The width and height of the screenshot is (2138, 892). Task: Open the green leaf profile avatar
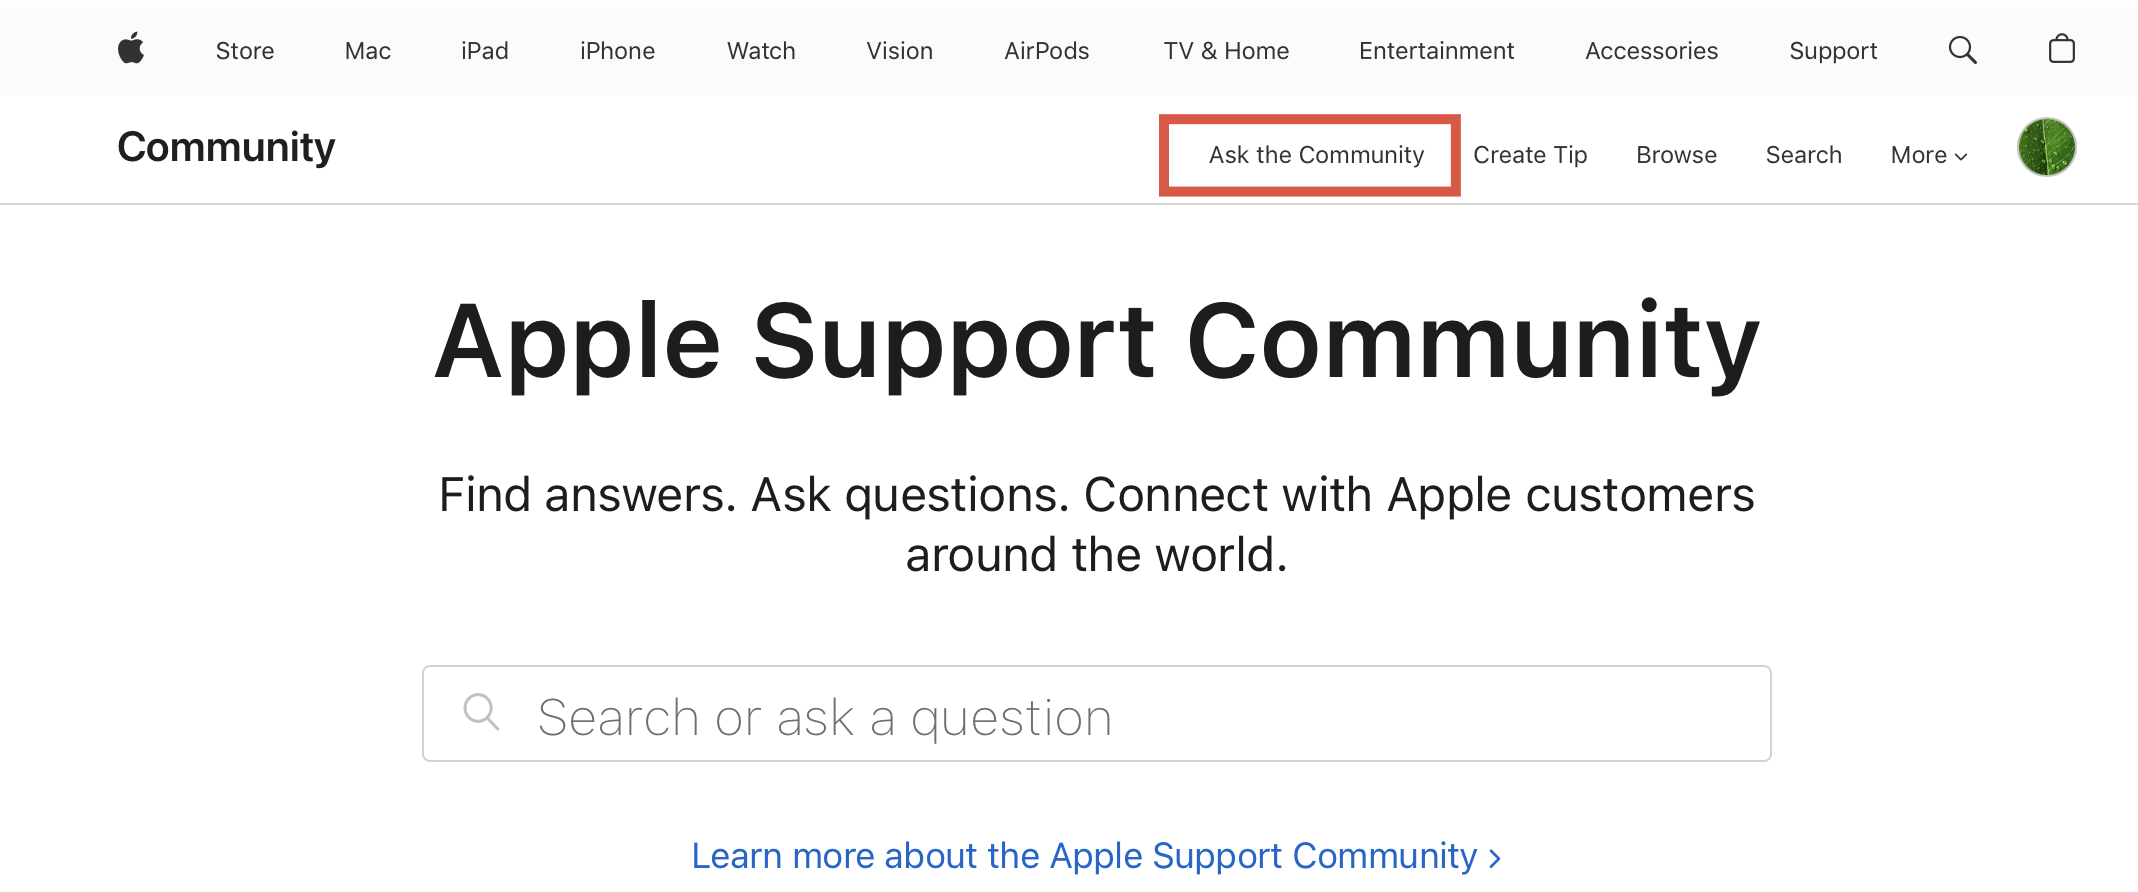2046,148
